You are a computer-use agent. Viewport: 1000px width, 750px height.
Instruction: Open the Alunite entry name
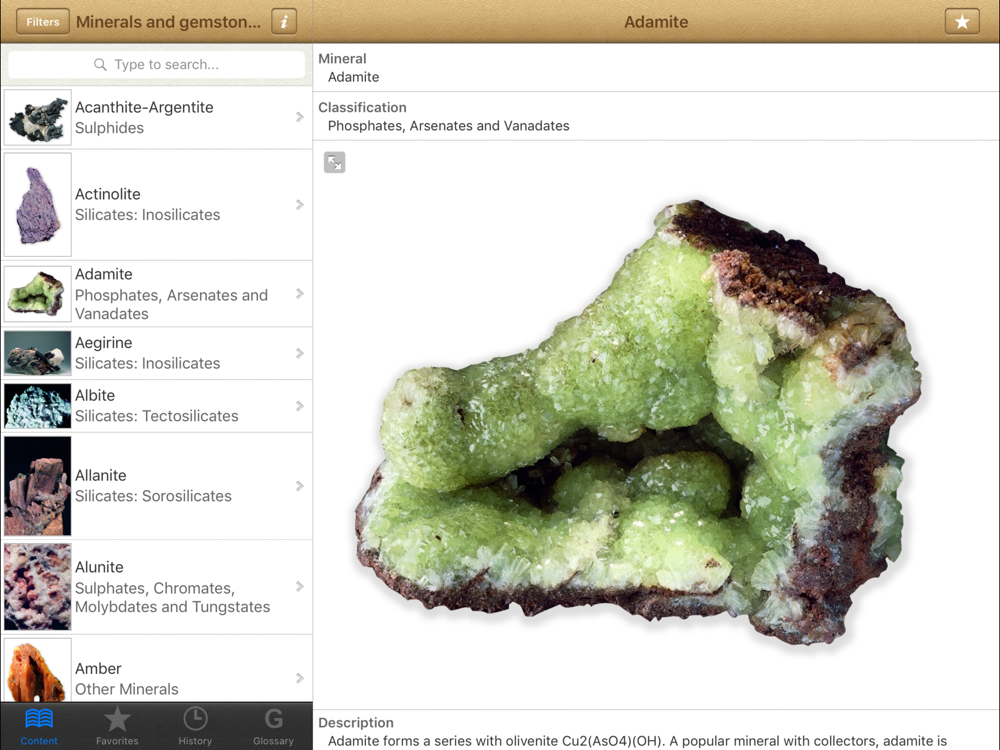99,567
